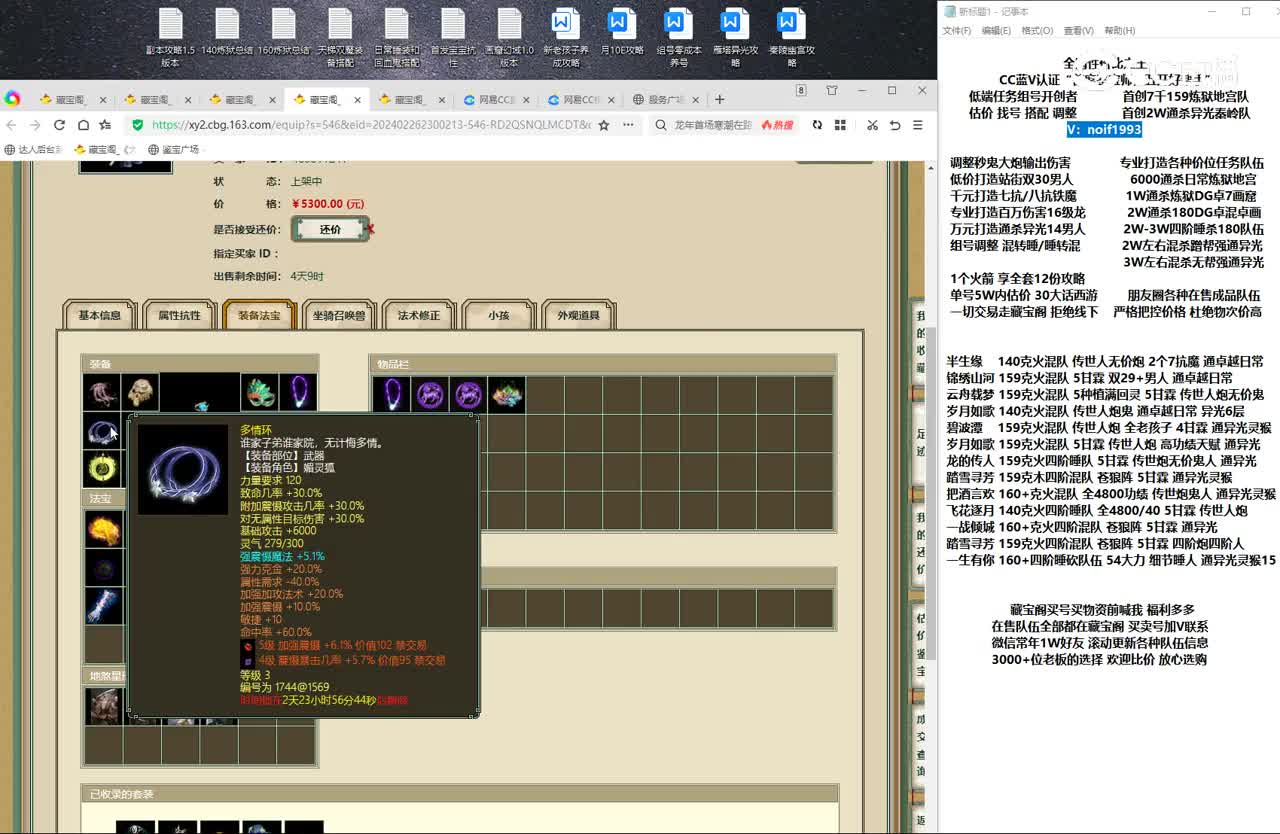Select the 装备法宝 tab
The width and height of the screenshot is (1280, 834).
click(x=259, y=315)
